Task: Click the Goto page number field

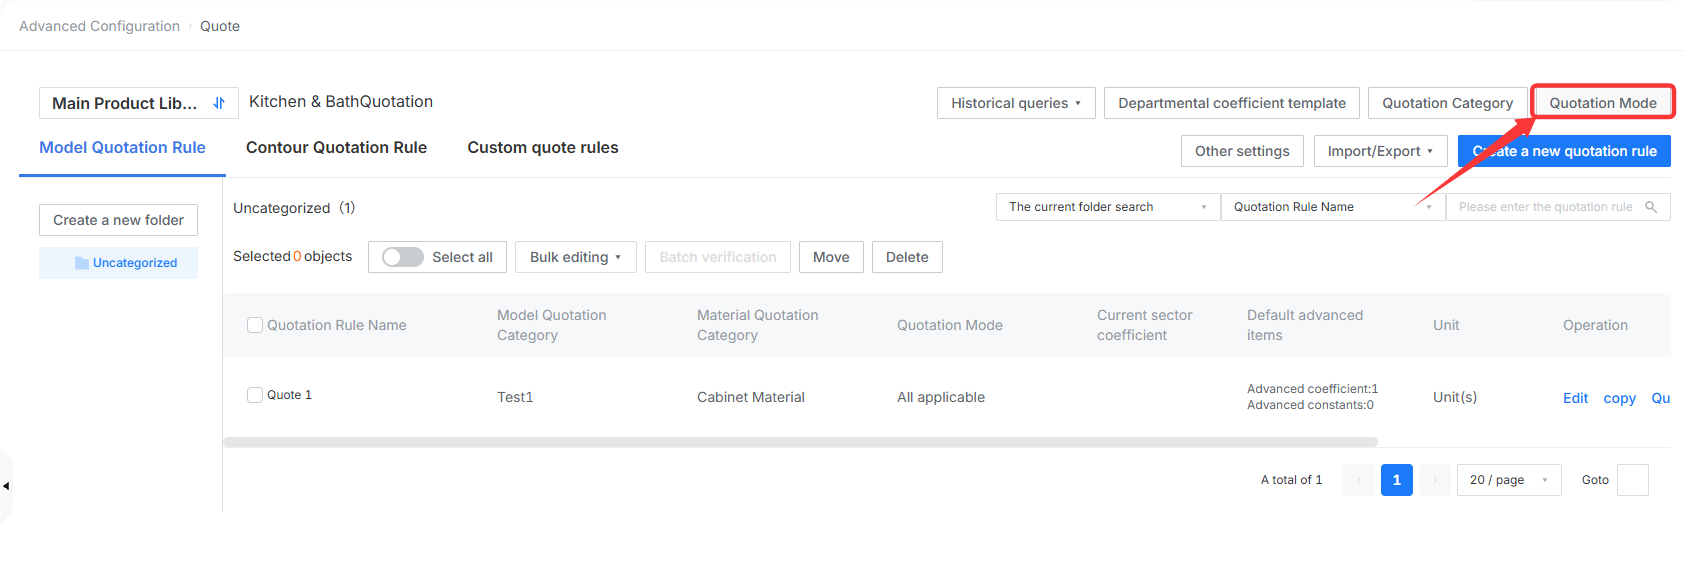Action: pyautogui.click(x=1632, y=480)
